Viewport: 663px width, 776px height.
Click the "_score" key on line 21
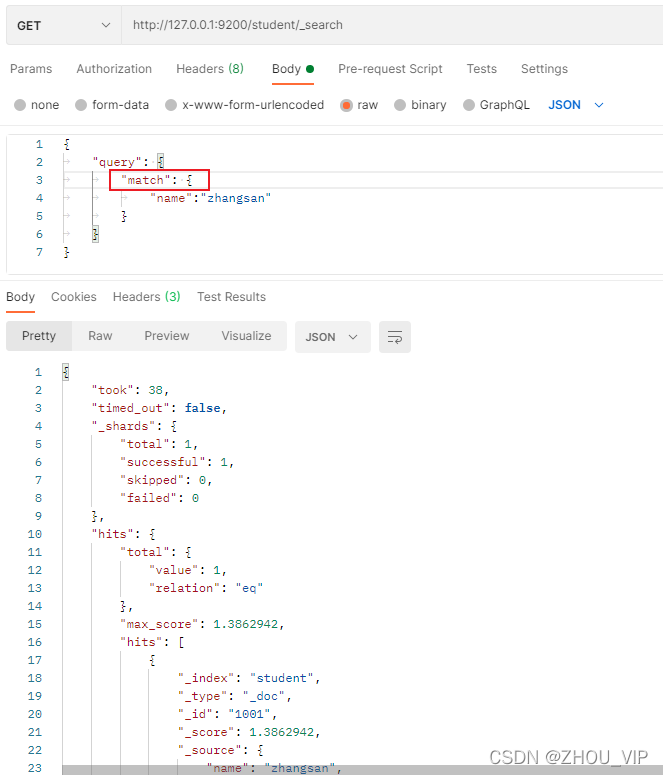206,732
